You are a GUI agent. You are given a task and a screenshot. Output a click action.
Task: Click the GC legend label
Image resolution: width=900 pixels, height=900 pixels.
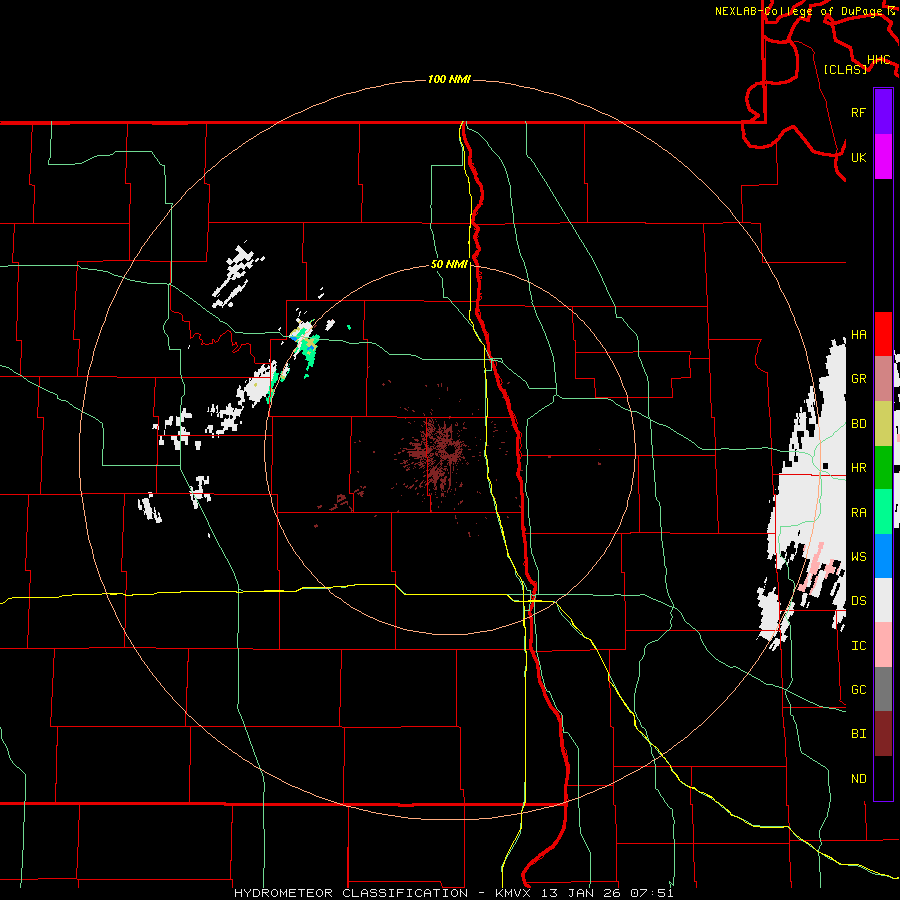coord(859,690)
